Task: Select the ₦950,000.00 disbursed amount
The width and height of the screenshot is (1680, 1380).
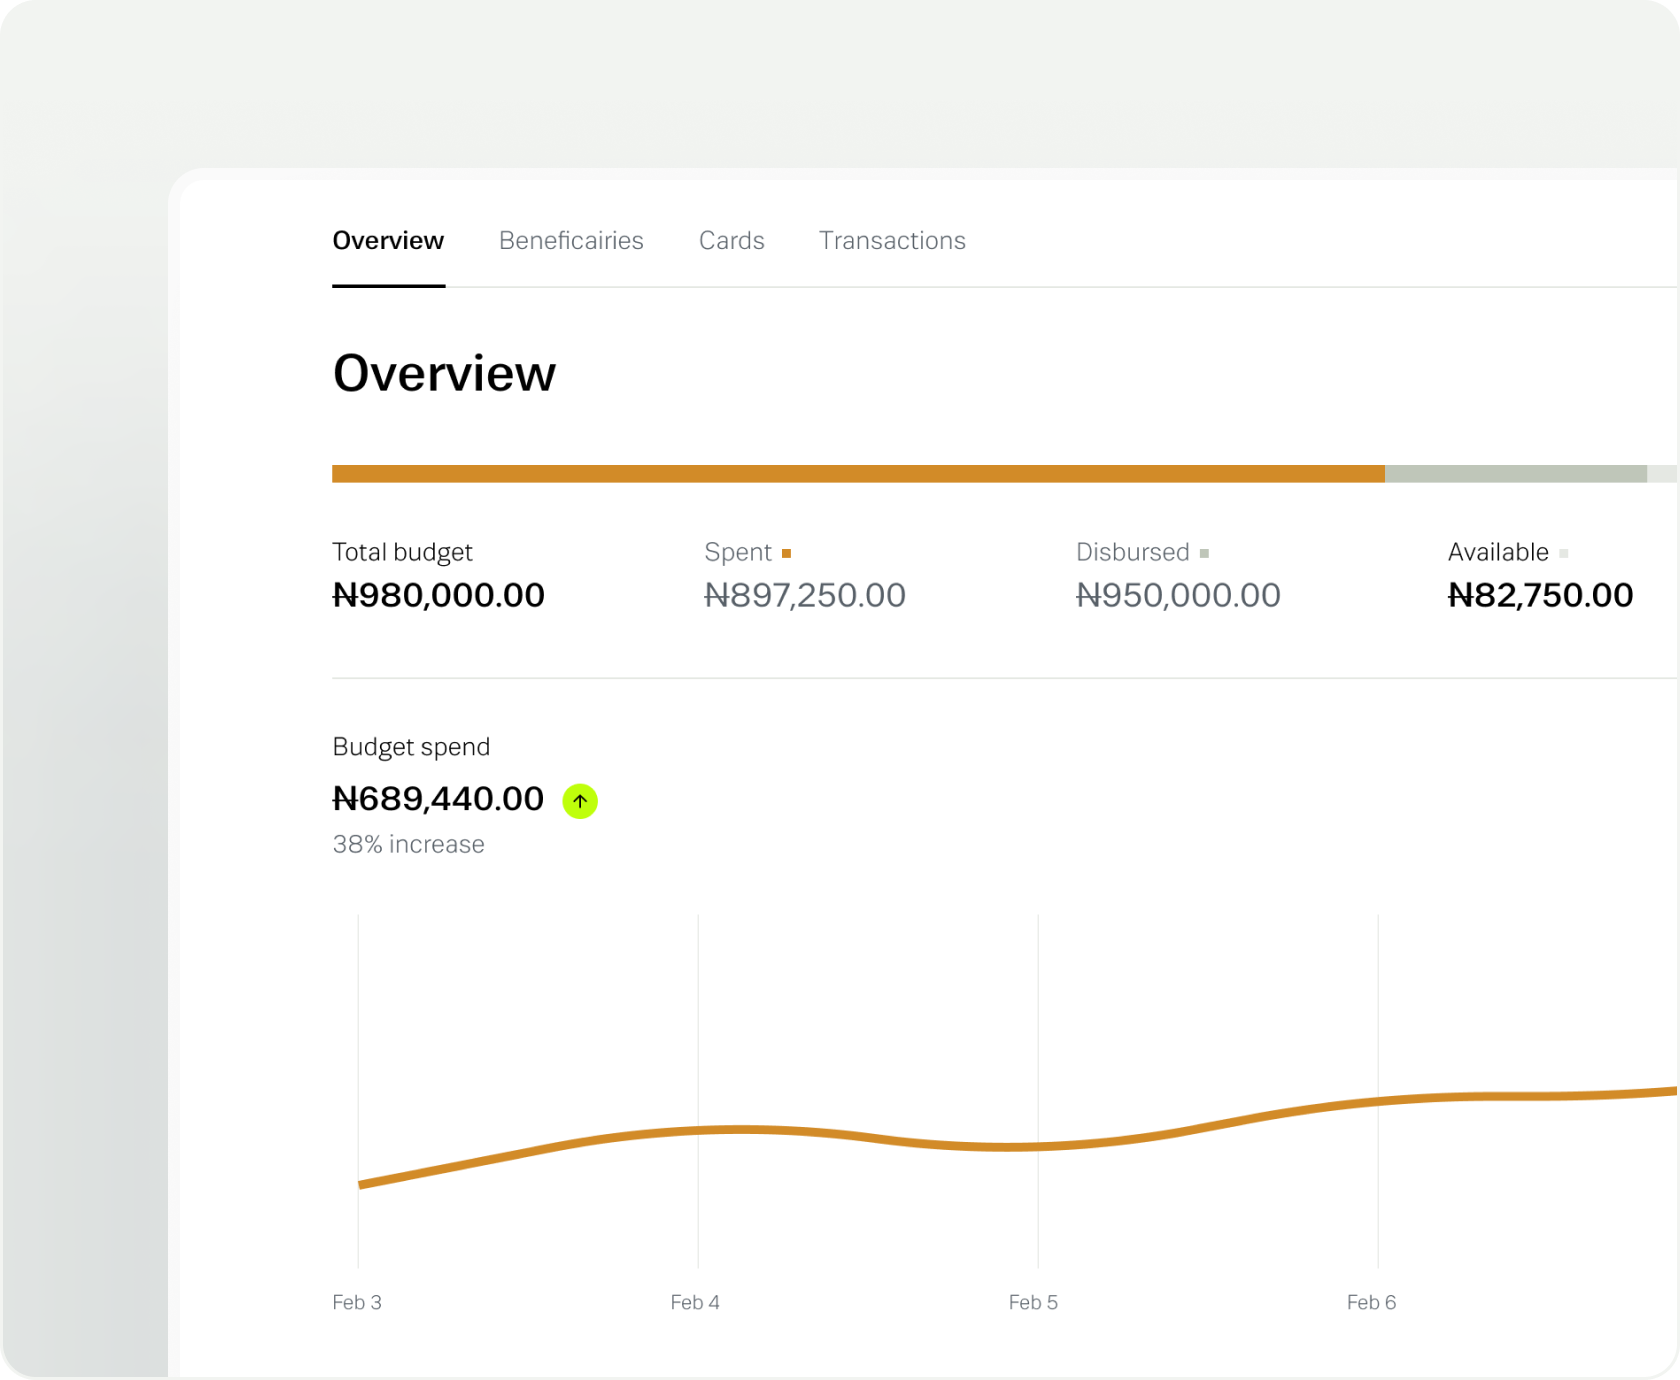Action: coord(1178,596)
